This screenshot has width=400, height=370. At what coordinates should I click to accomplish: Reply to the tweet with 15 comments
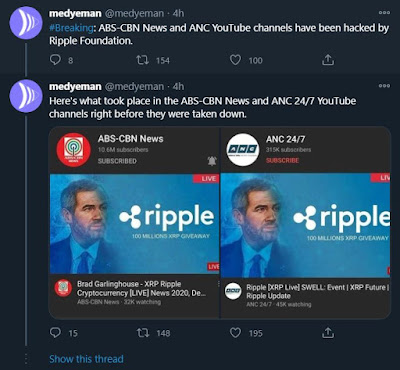pos(55,333)
